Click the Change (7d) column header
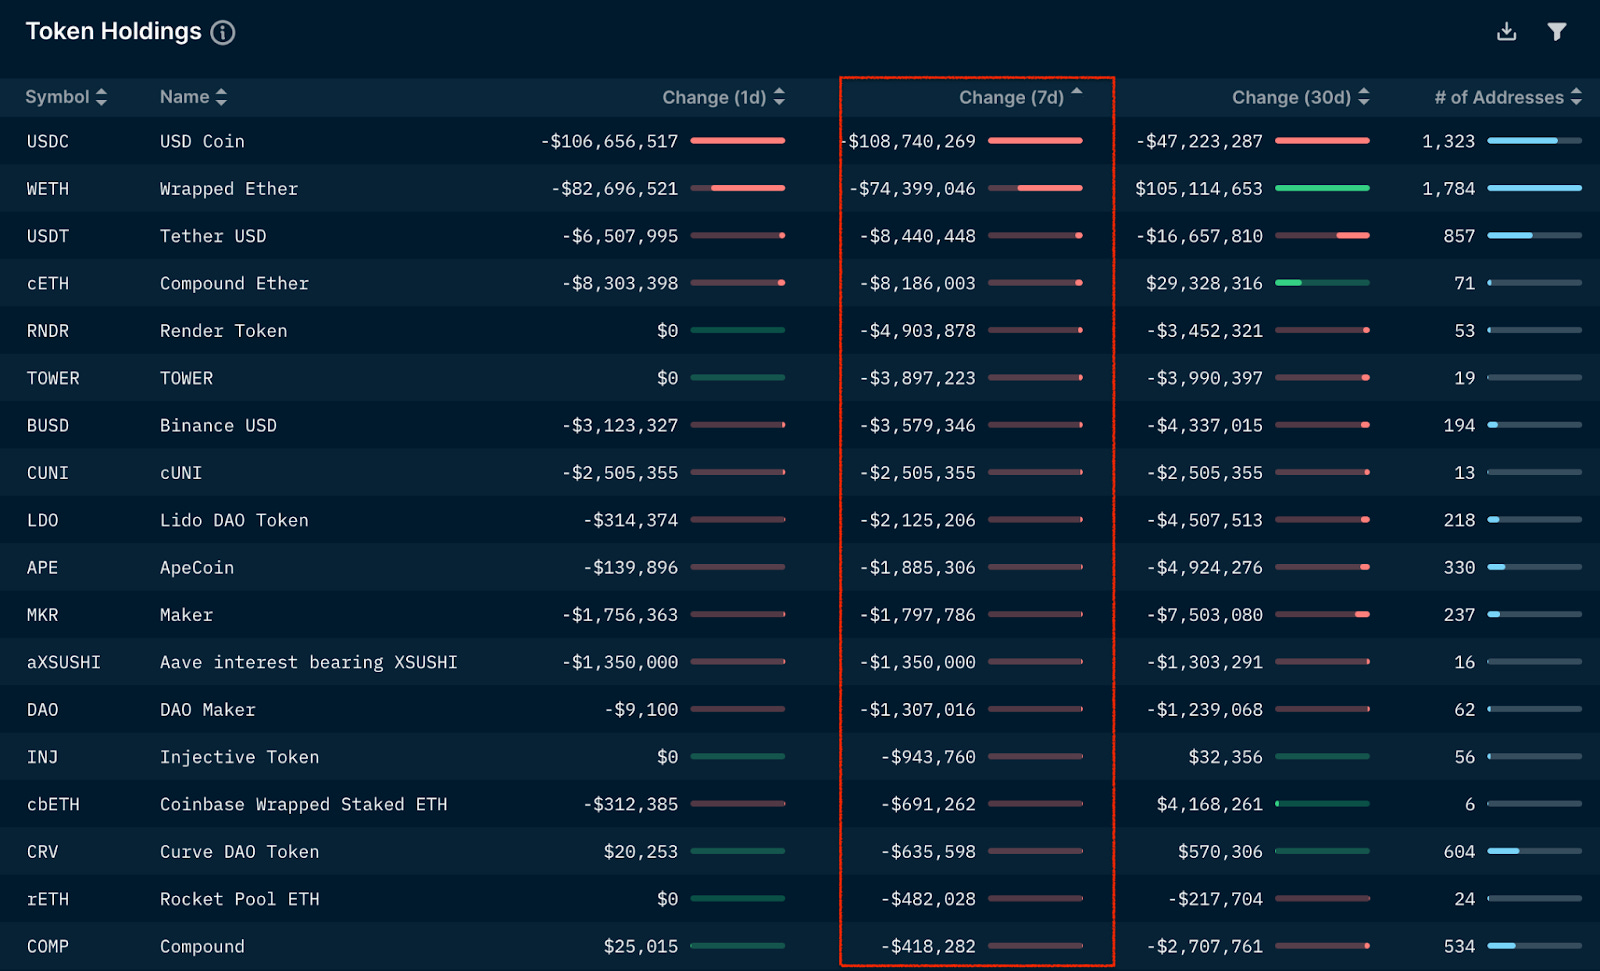This screenshot has width=1600, height=971. click(x=1011, y=98)
